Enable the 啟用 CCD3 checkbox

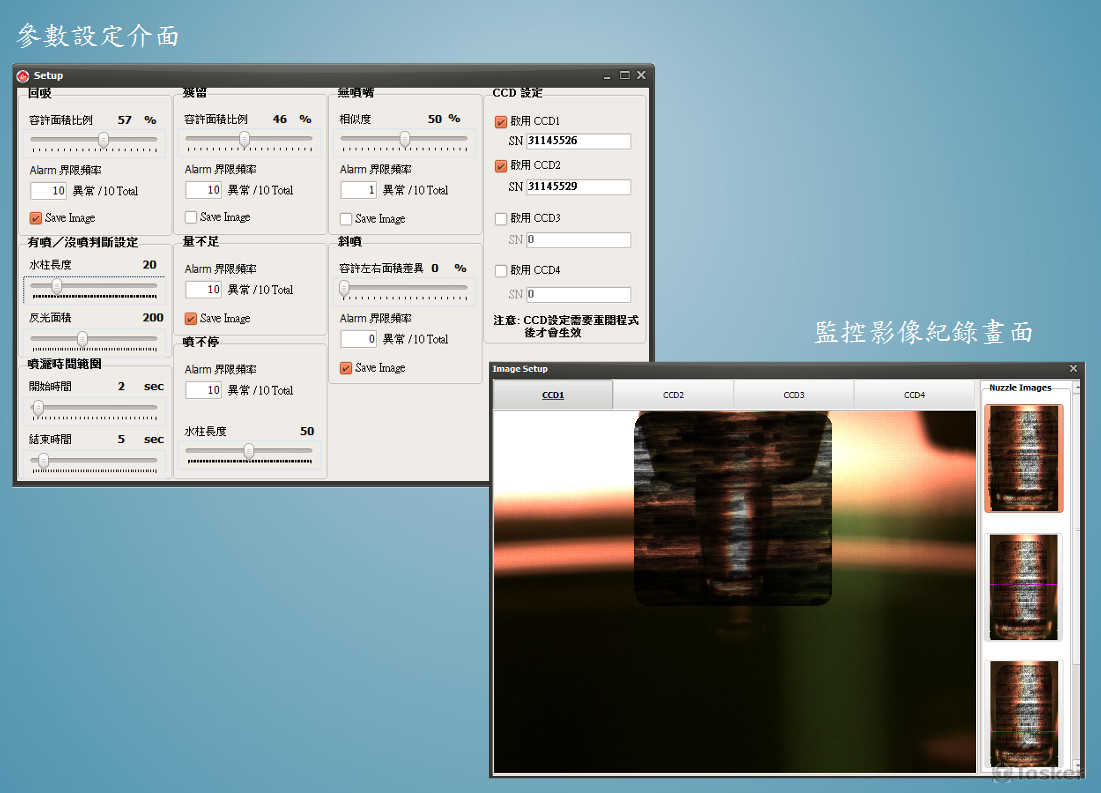pos(502,219)
